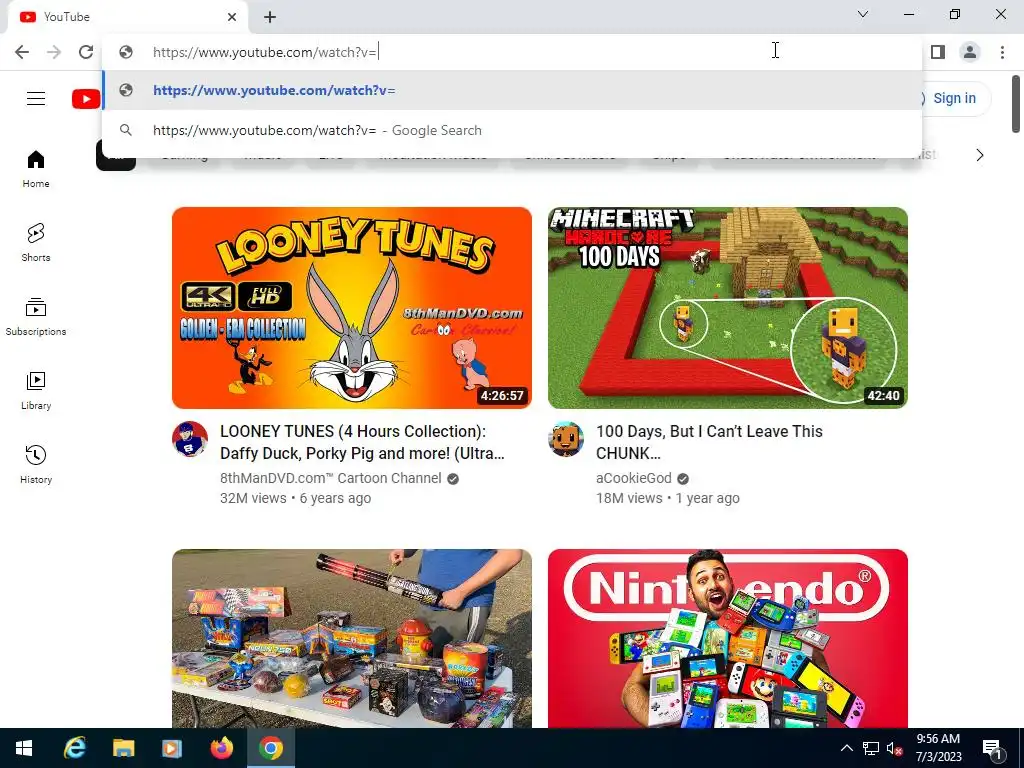Reload the page with the refresh icon

click(x=86, y=52)
